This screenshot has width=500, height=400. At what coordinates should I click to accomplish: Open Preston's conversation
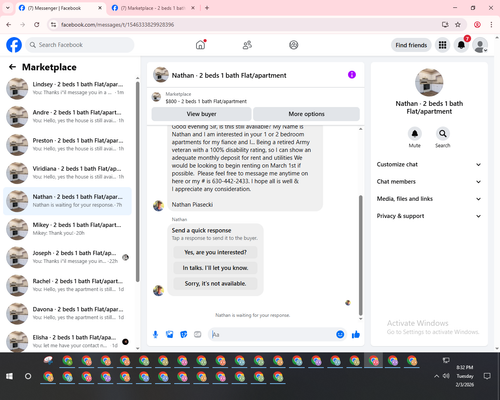point(67,145)
